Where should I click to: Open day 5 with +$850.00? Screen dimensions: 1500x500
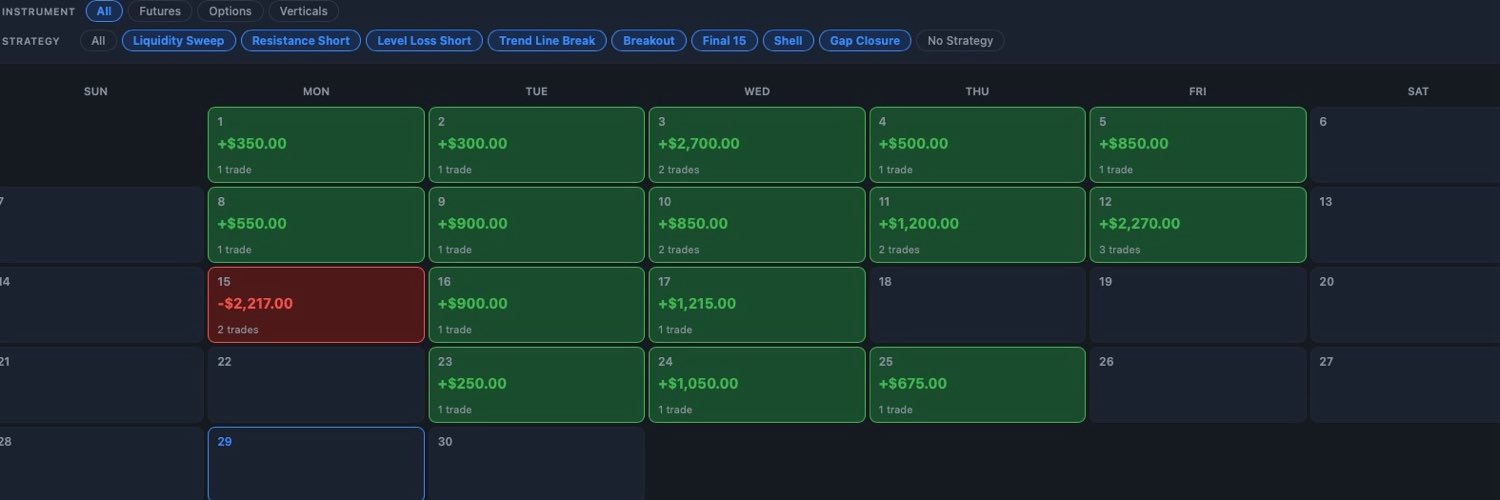point(1198,145)
